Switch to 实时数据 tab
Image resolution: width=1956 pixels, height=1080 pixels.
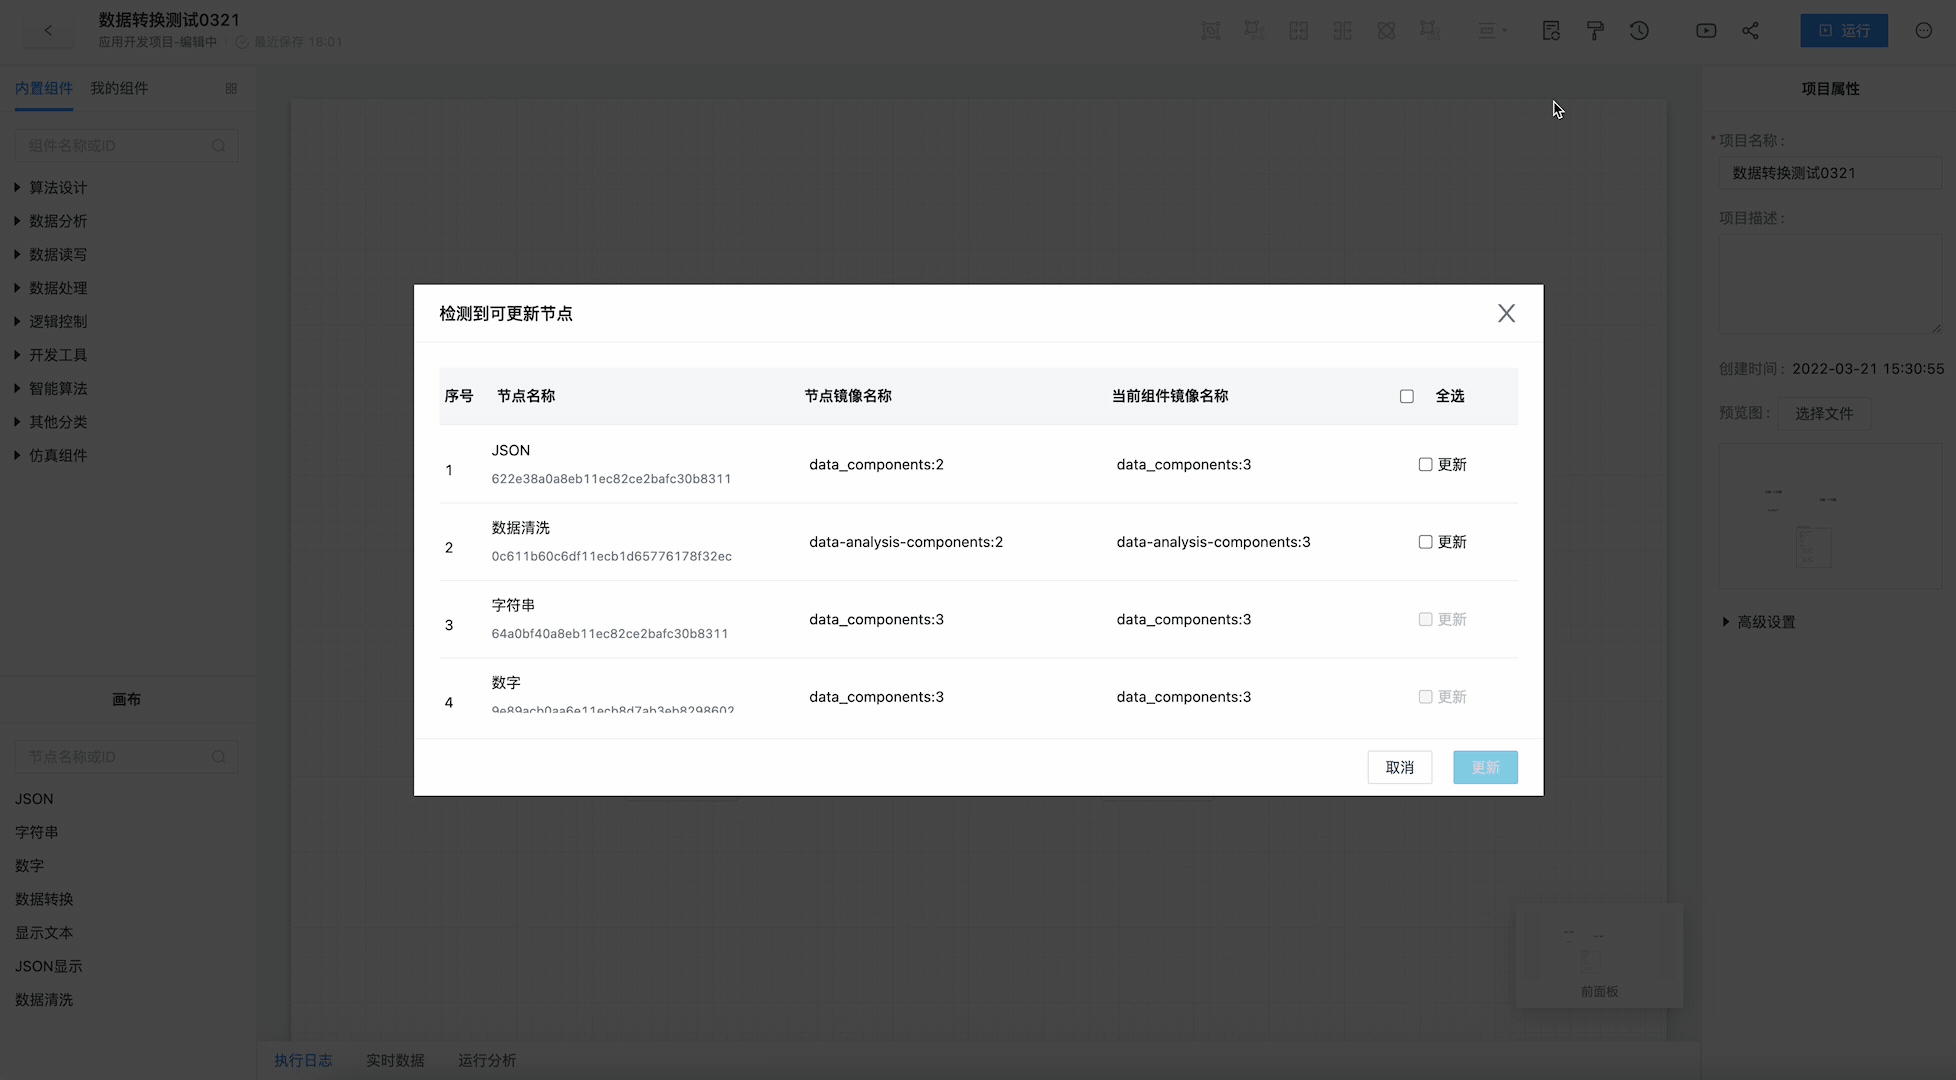(x=395, y=1060)
